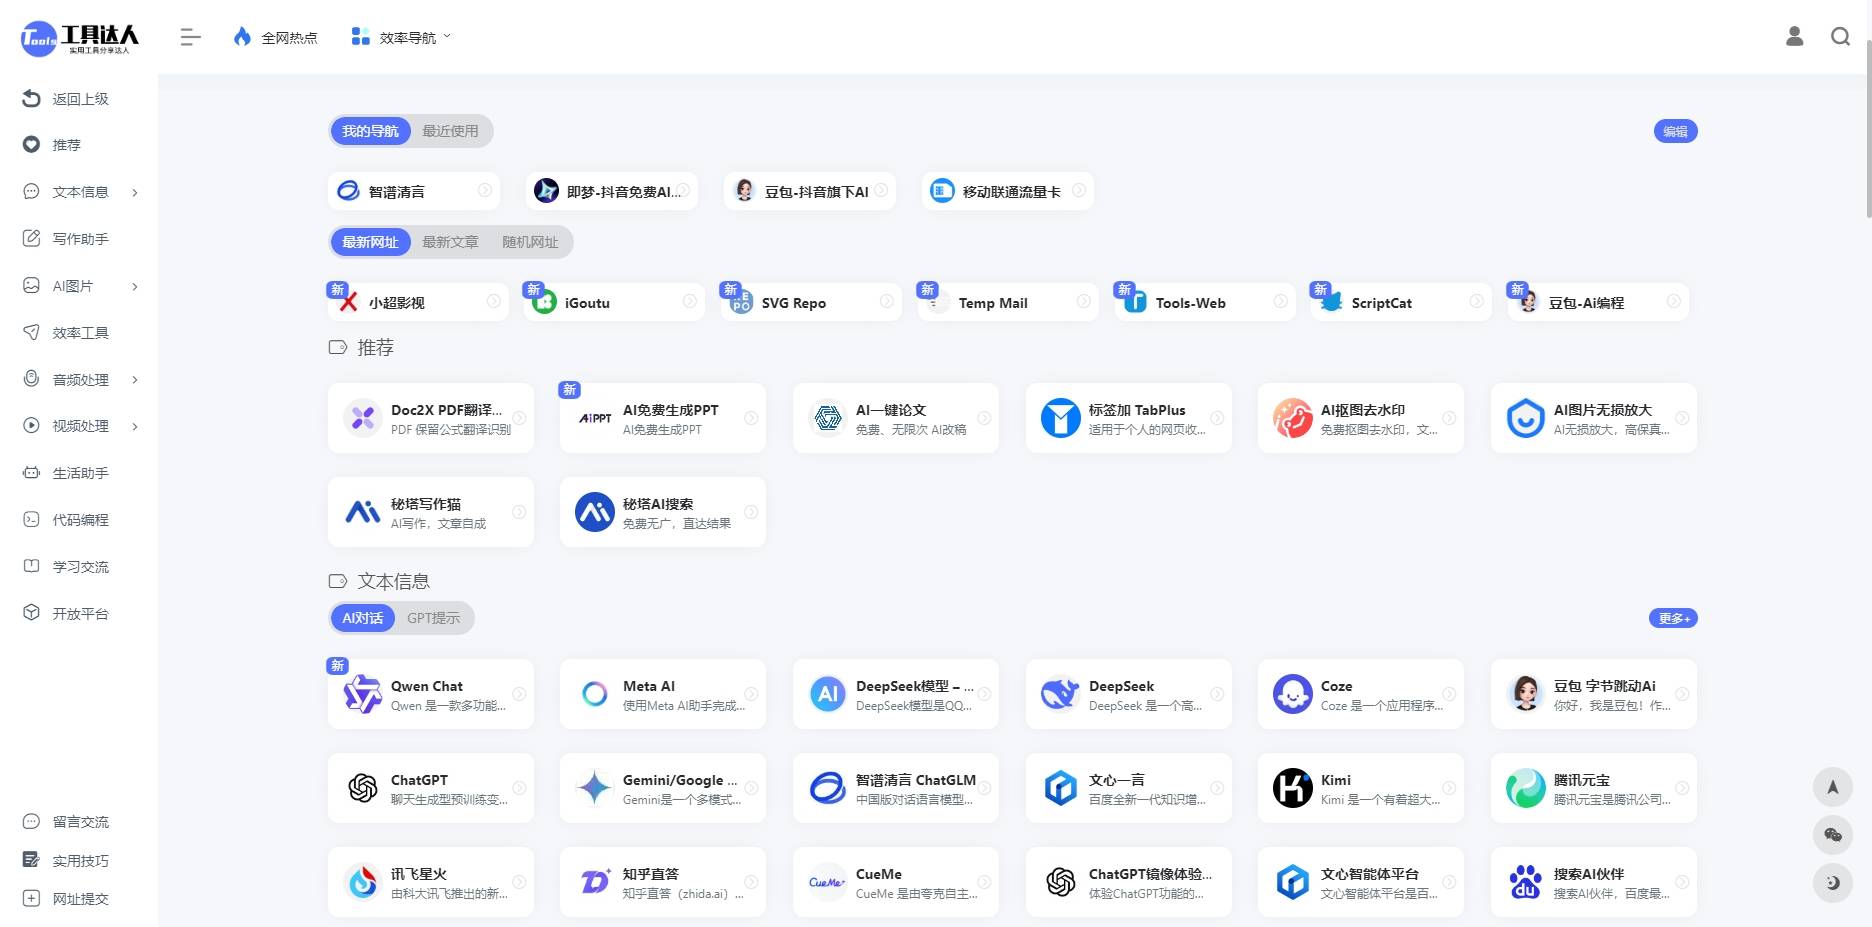This screenshot has width=1872, height=927.
Task: Open the DeepSeek whale icon card
Action: coord(1129,694)
